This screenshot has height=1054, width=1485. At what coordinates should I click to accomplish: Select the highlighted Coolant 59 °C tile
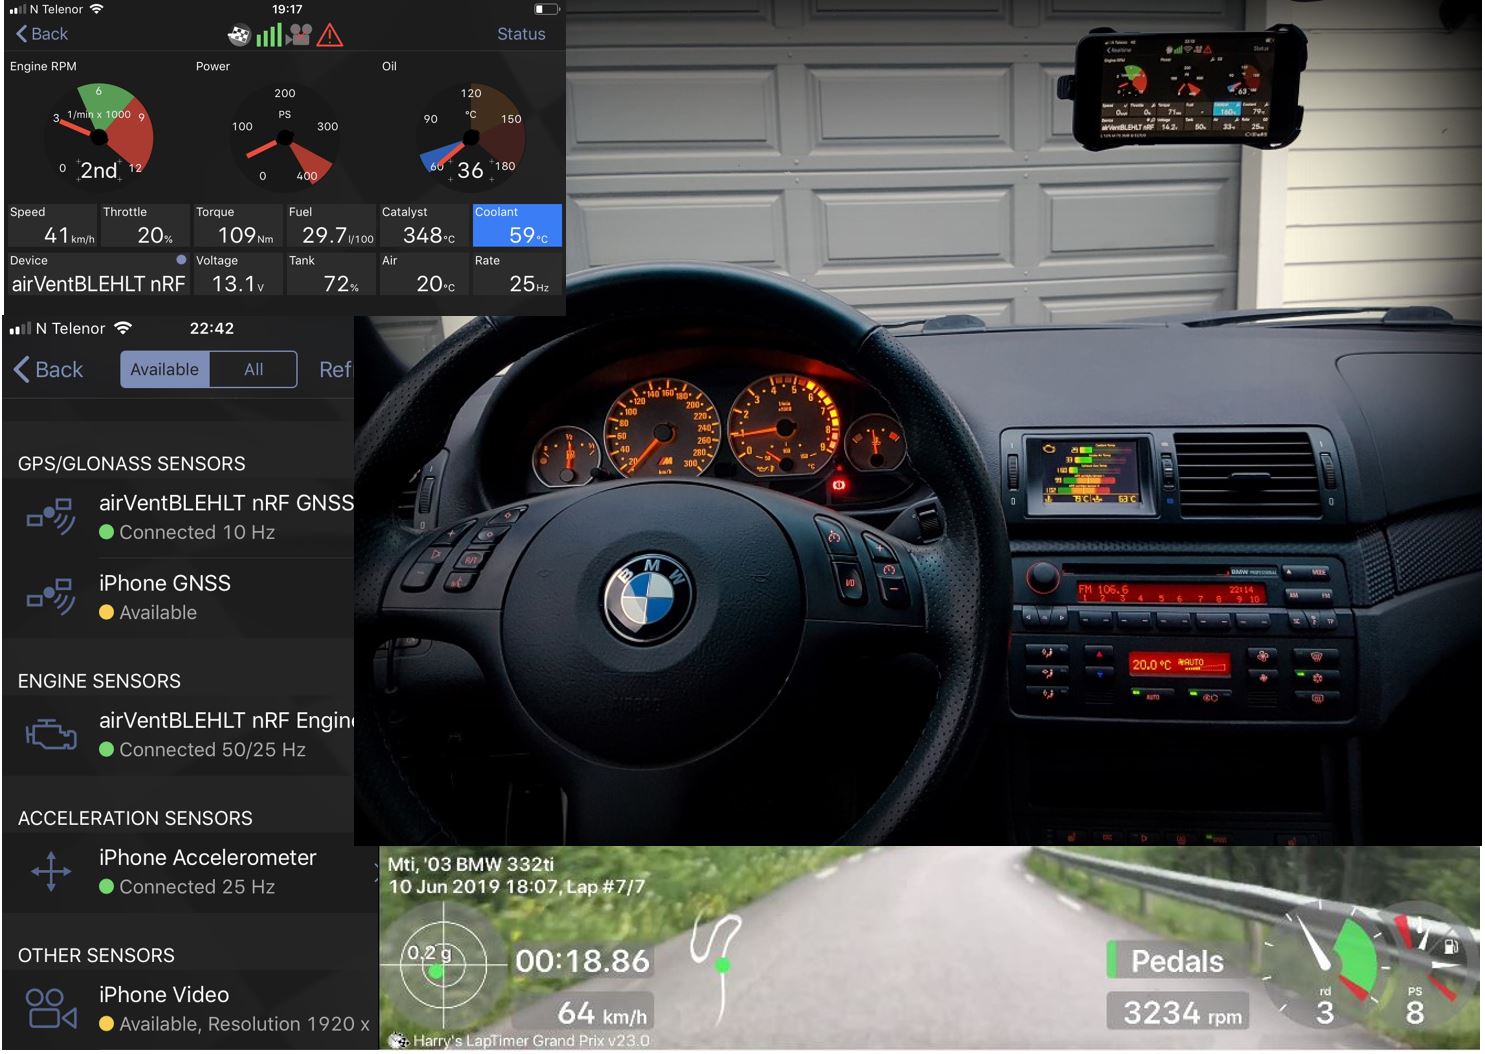517,226
